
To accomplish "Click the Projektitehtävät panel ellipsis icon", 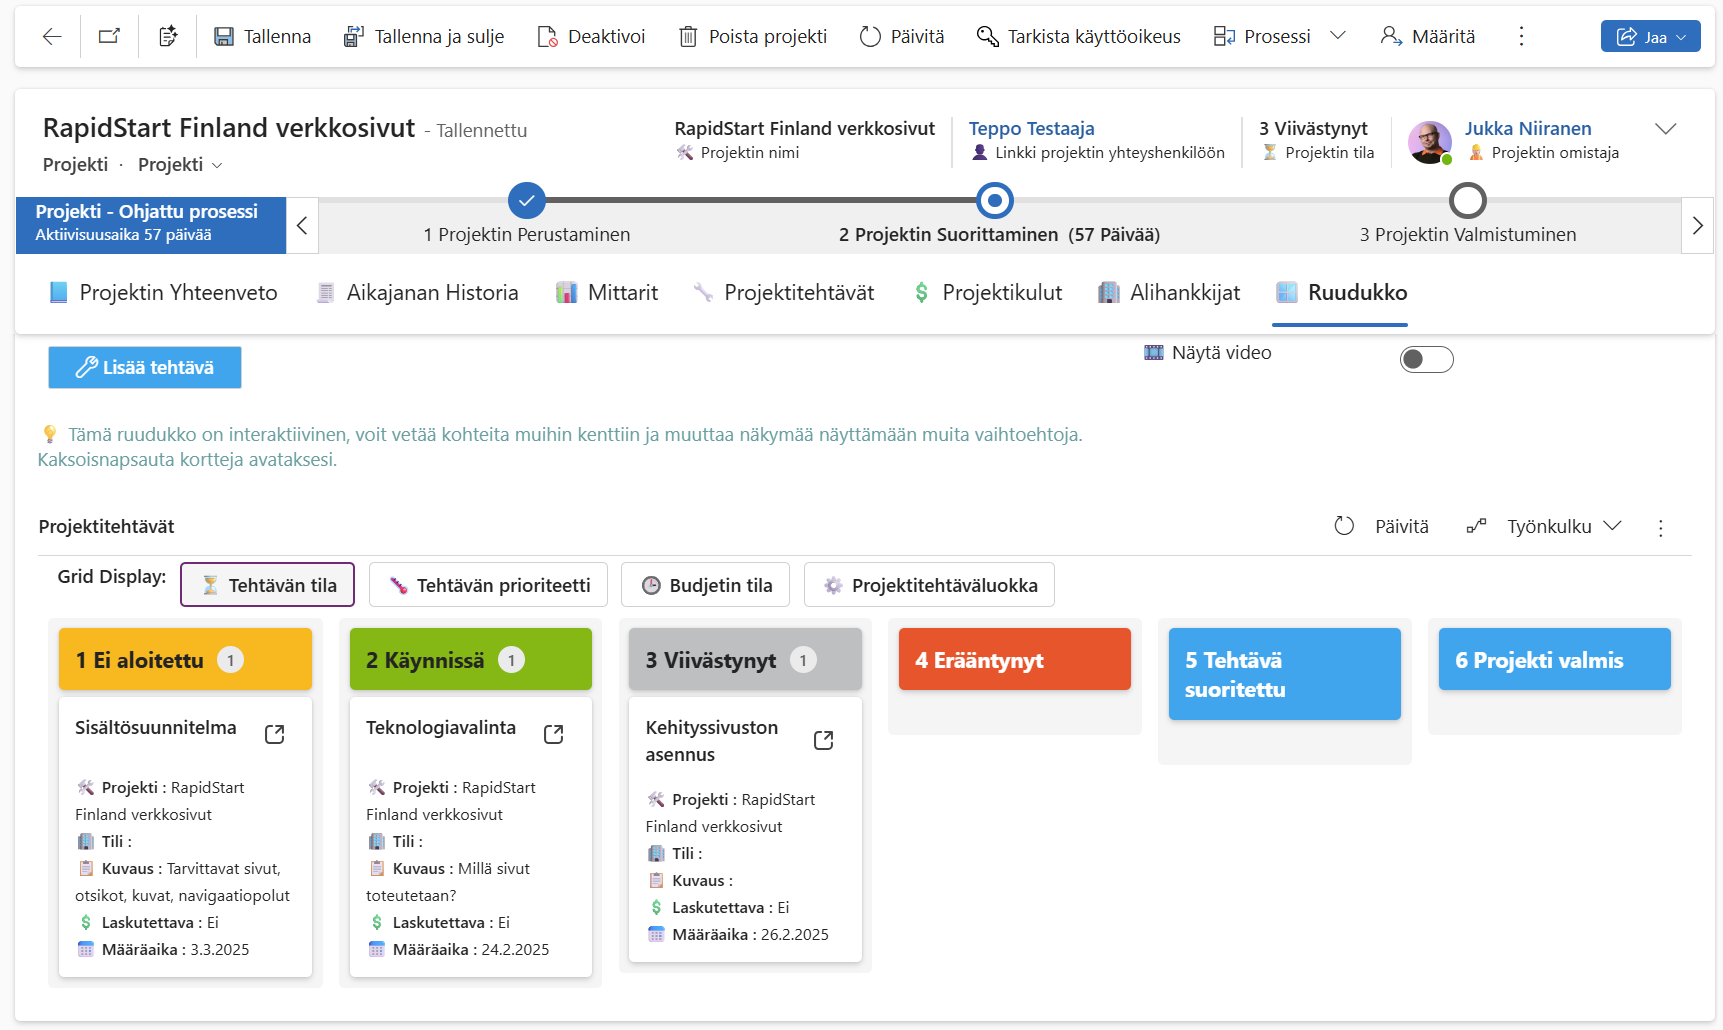I will coord(1661,528).
